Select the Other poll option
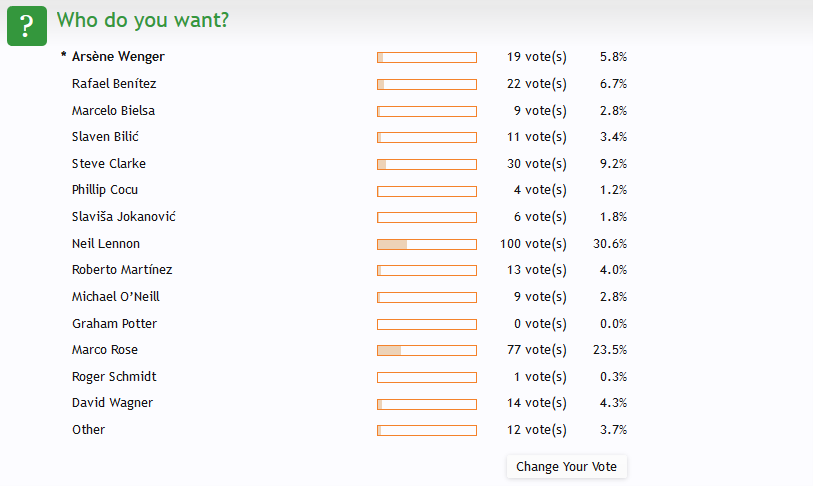The width and height of the screenshot is (813, 486). (x=88, y=429)
